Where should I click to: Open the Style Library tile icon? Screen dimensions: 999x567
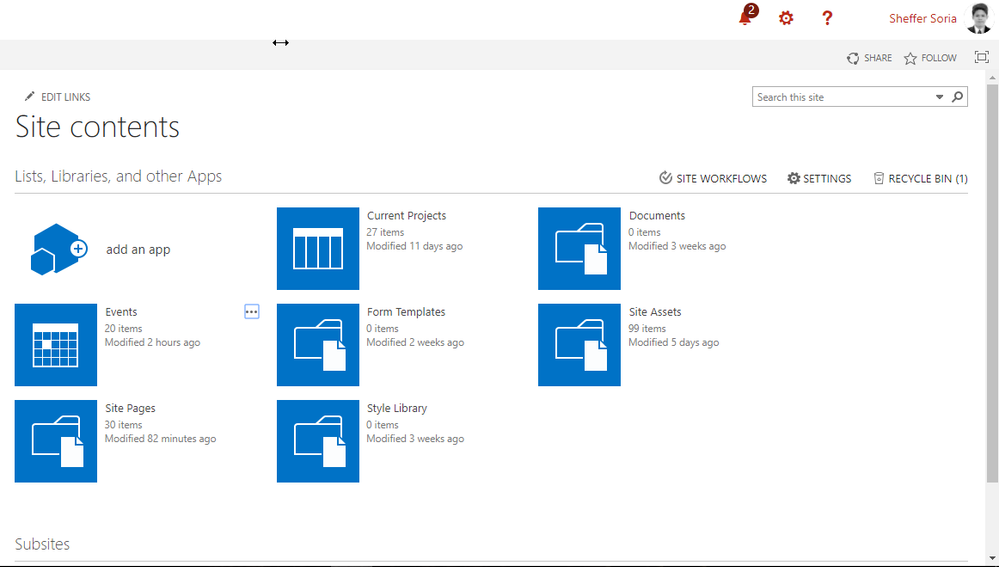tap(318, 441)
